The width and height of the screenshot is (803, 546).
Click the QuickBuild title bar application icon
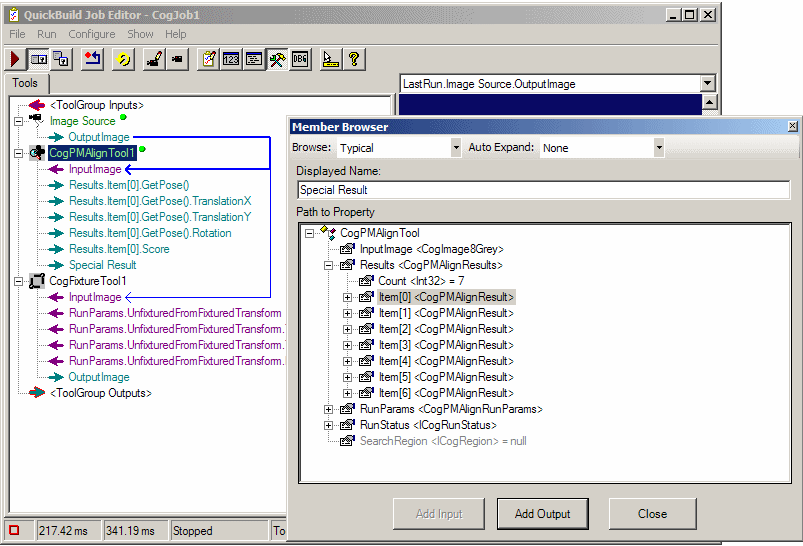tap(14, 15)
